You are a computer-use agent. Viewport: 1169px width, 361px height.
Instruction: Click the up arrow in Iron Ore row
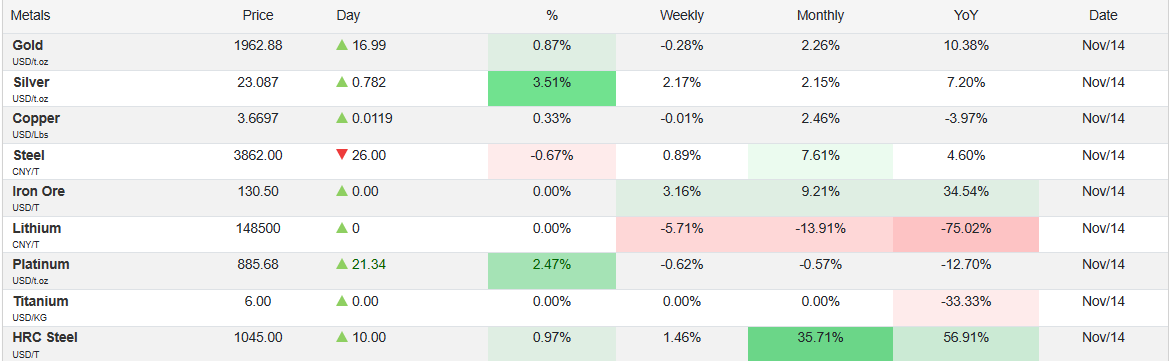pyautogui.click(x=342, y=192)
